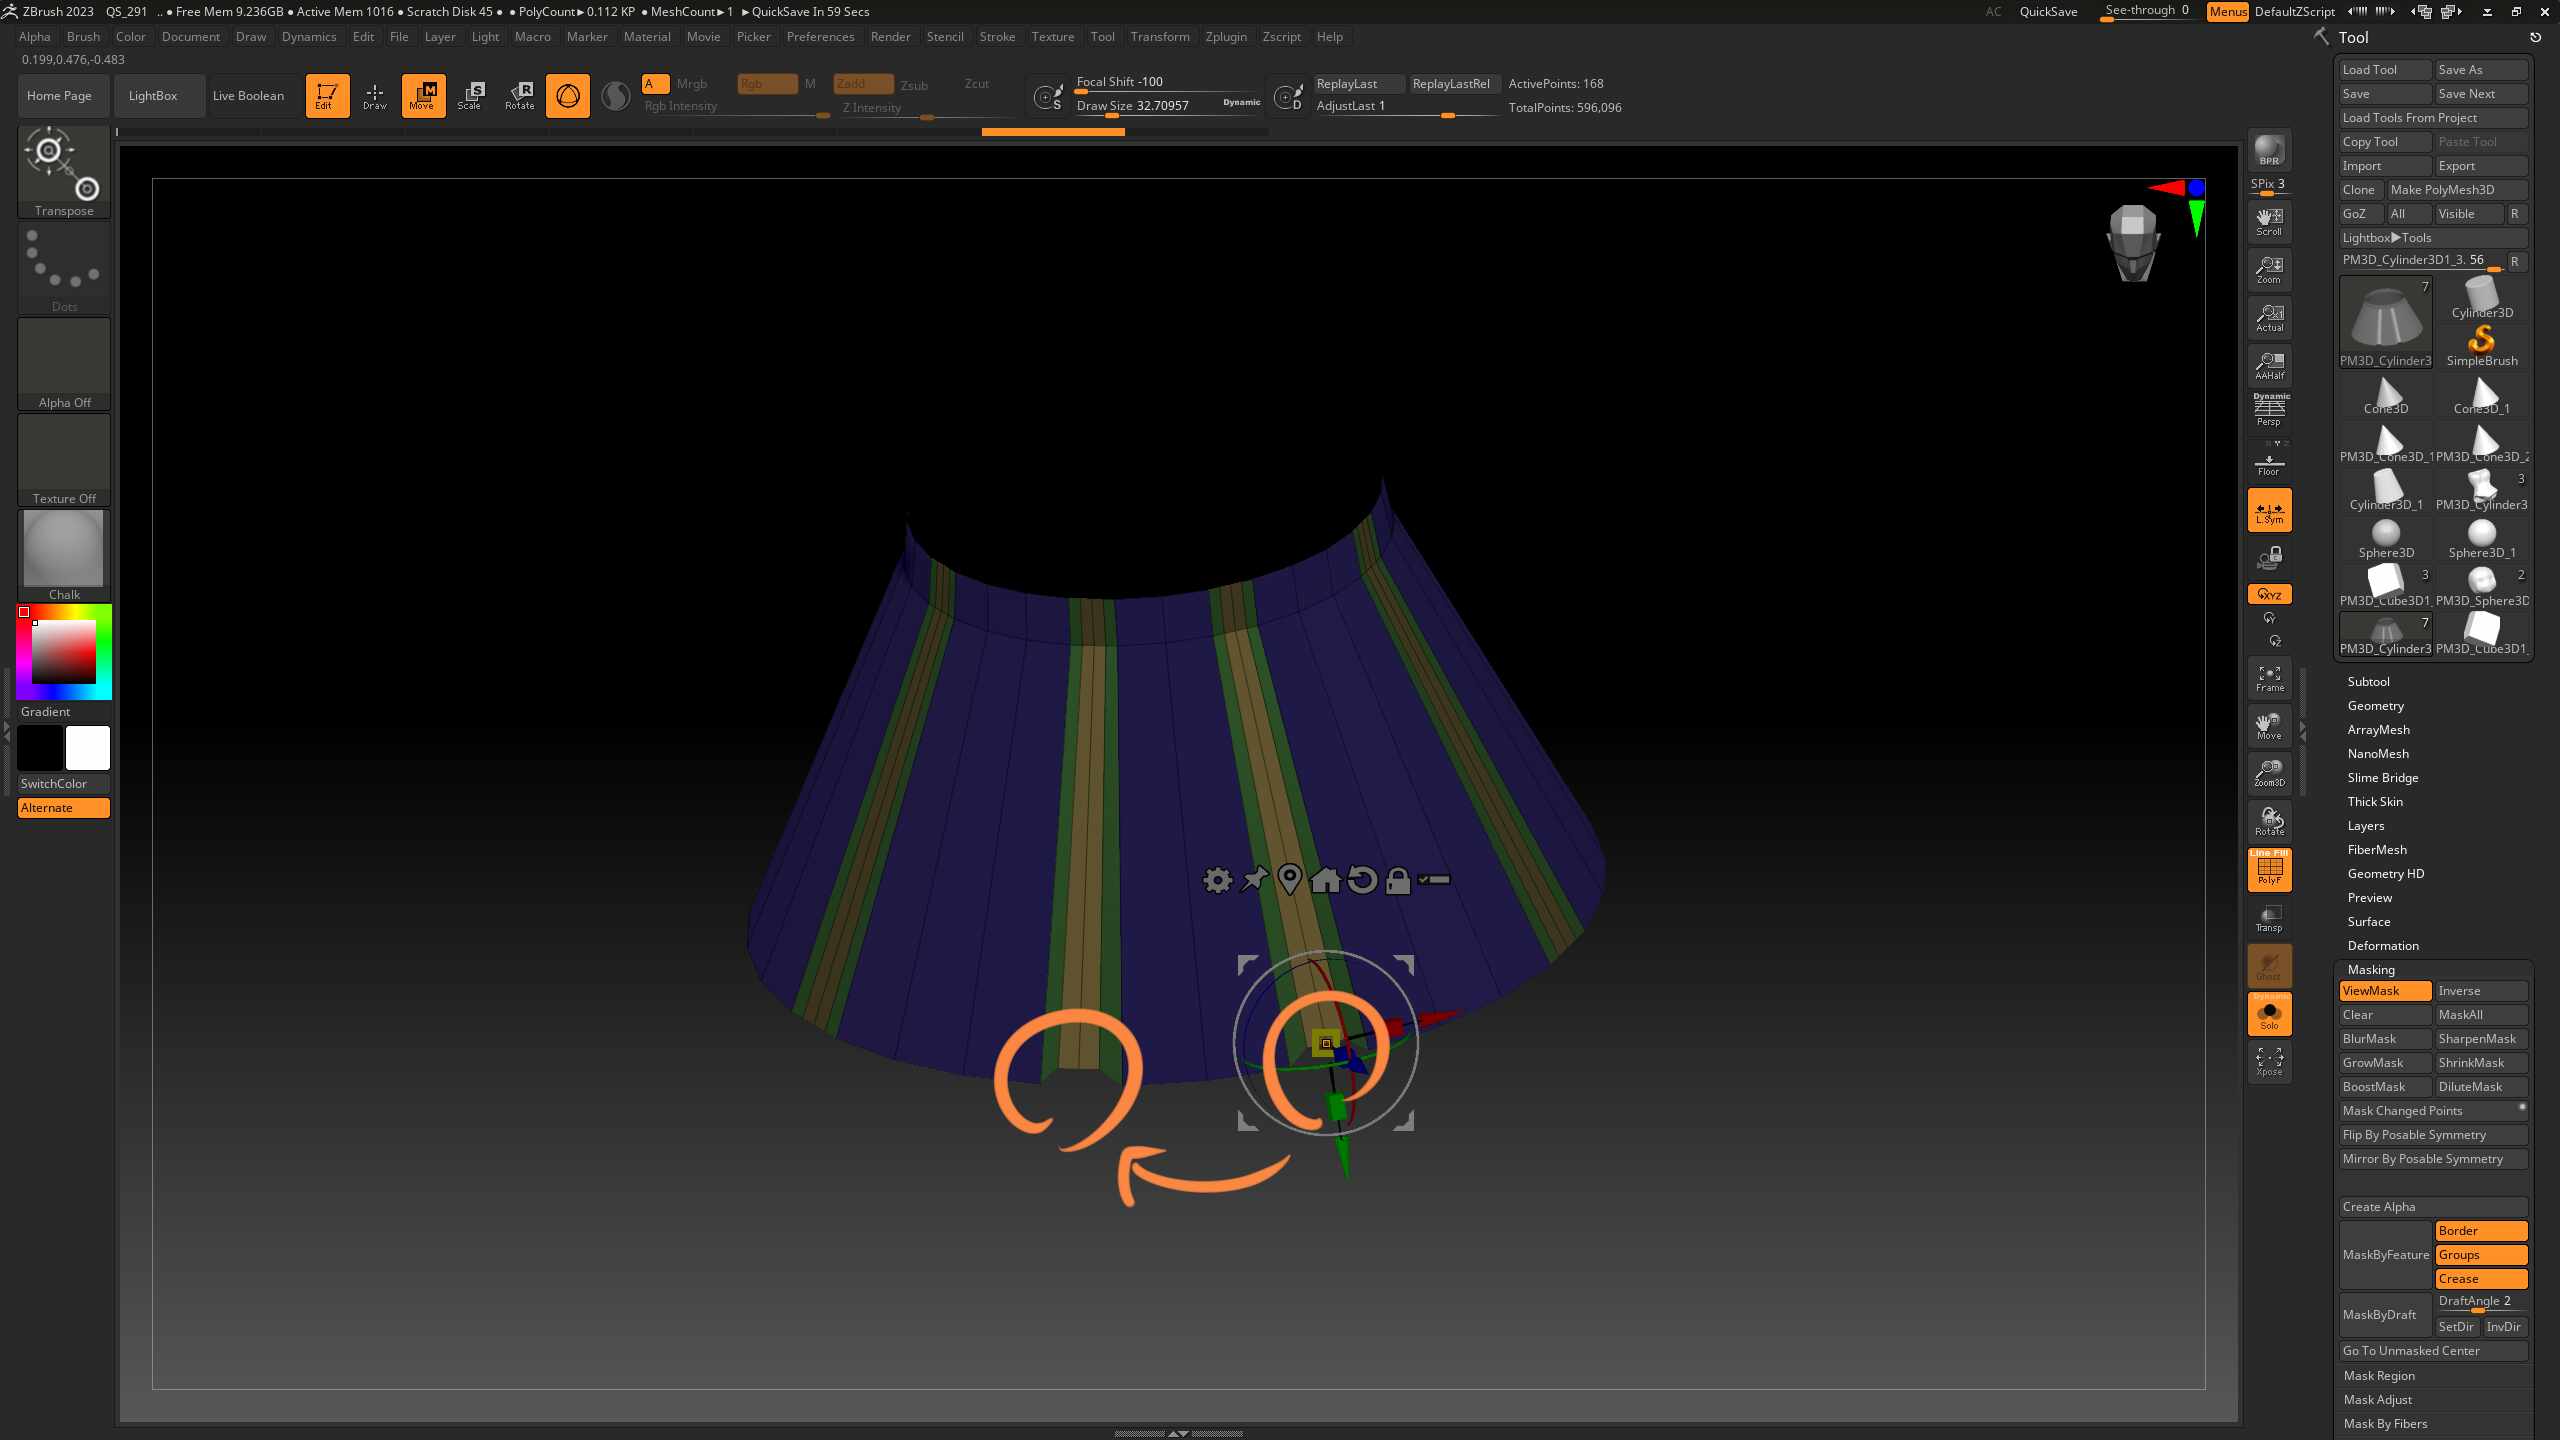
Task: Expand the Subtool section
Action: point(2368,682)
